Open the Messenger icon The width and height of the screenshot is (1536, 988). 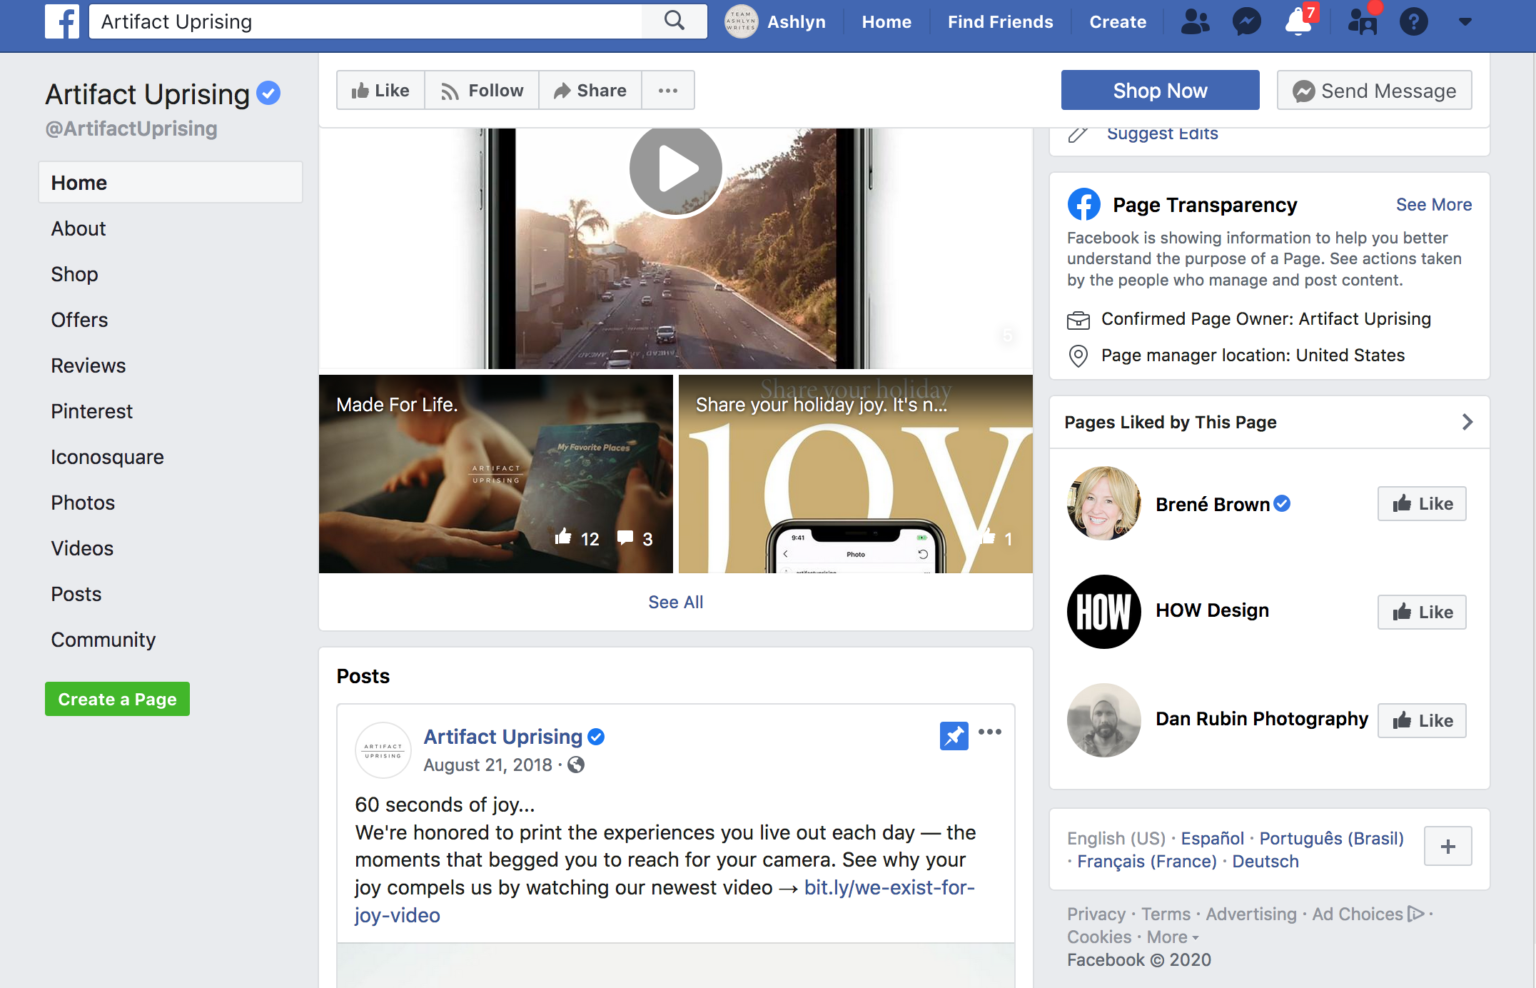coord(1246,21)
